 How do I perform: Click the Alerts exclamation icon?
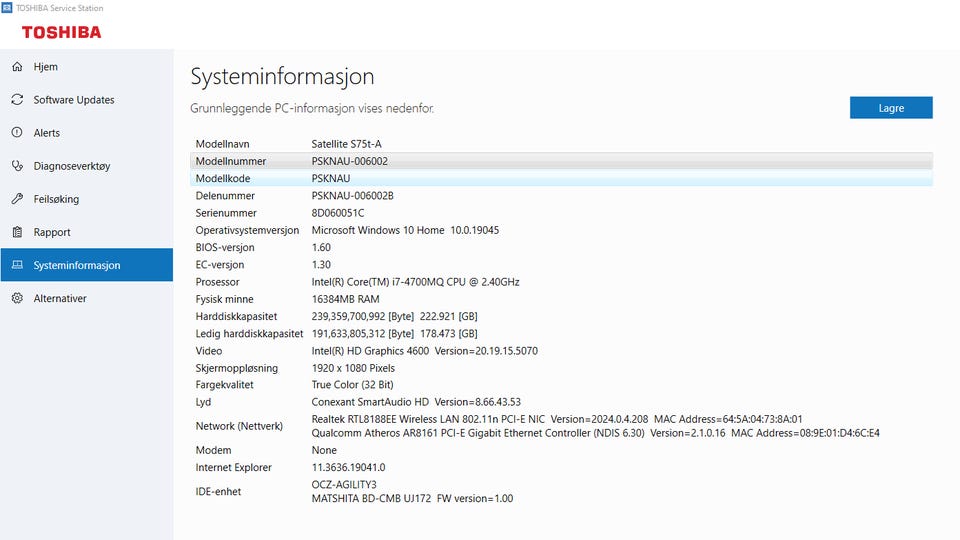17,133
